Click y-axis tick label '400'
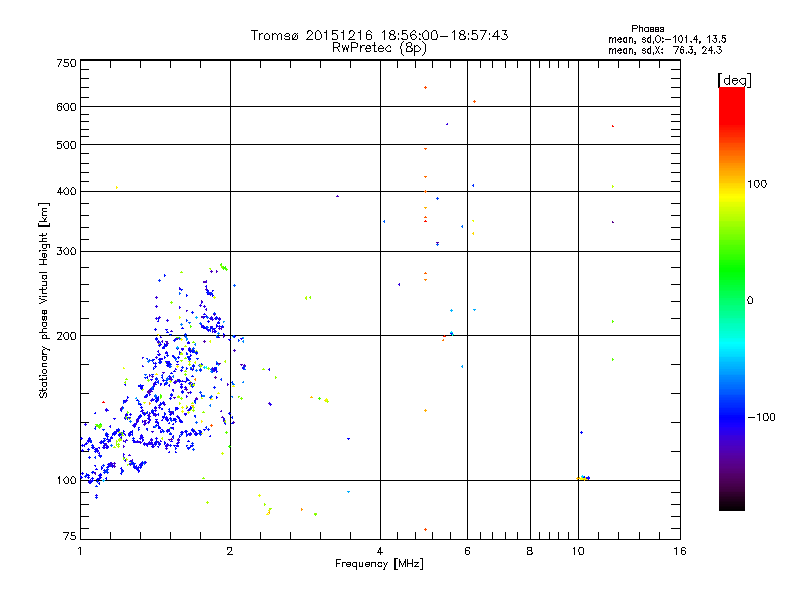This screenshot has width=800, height=600. 66,192
